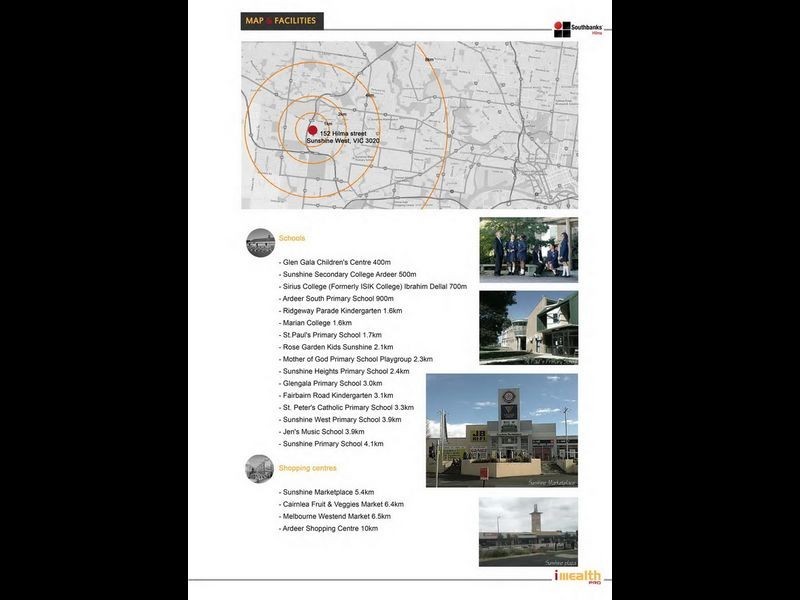Open the school building photo
Viewport: 800px width, 600px height.
click(528, 327)
